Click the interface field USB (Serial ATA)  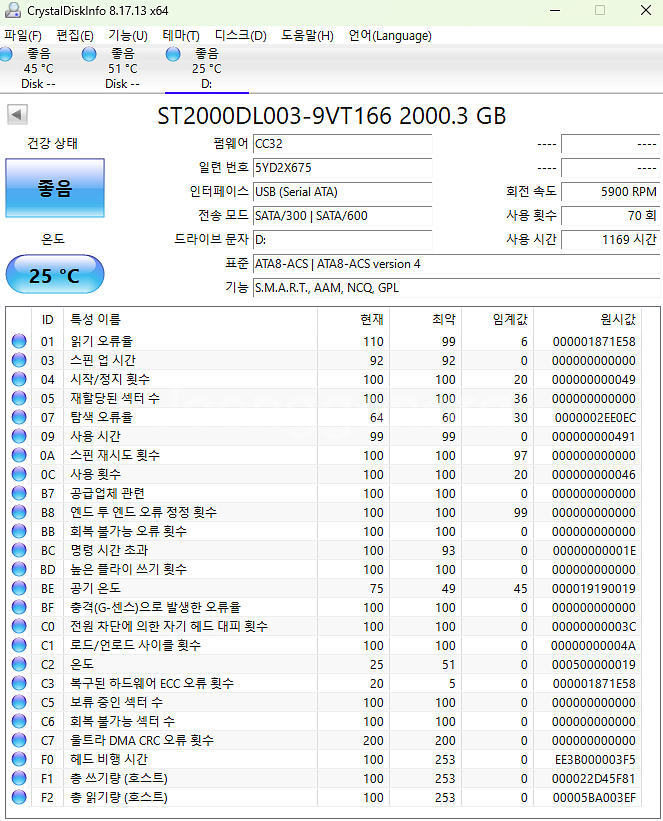point(342,192)
